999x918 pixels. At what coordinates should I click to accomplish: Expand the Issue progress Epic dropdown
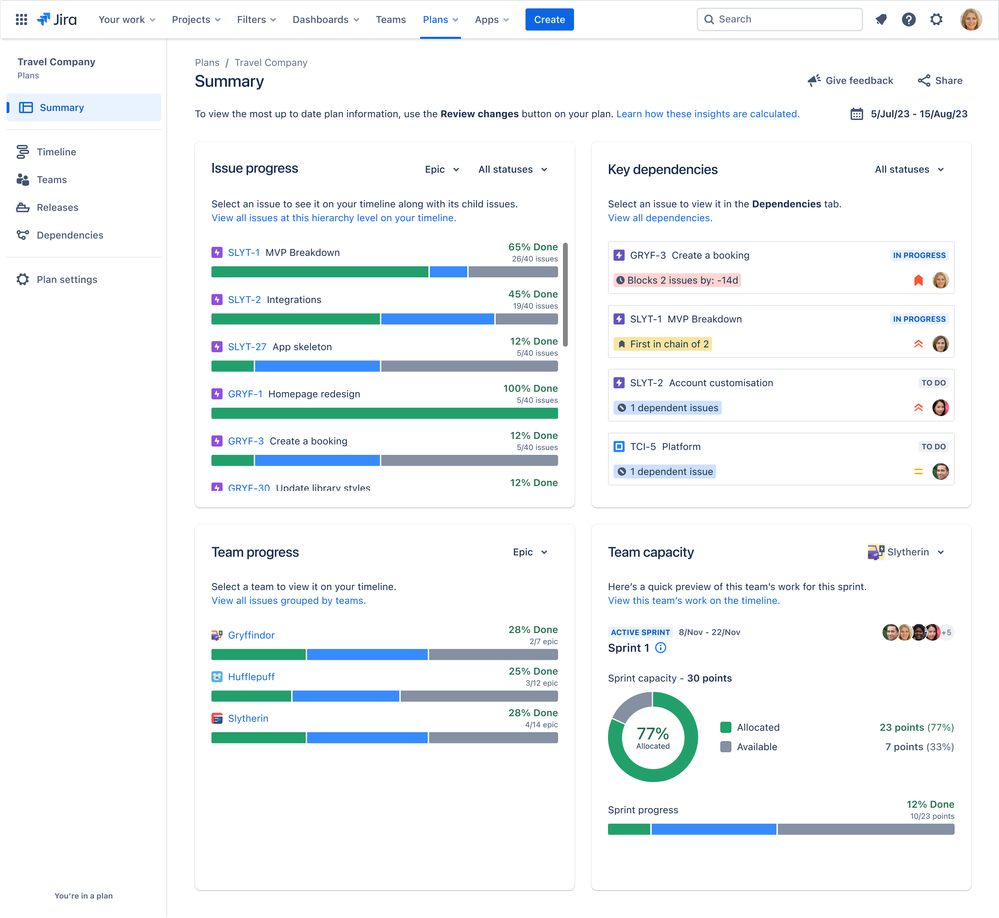coord(442,170)
